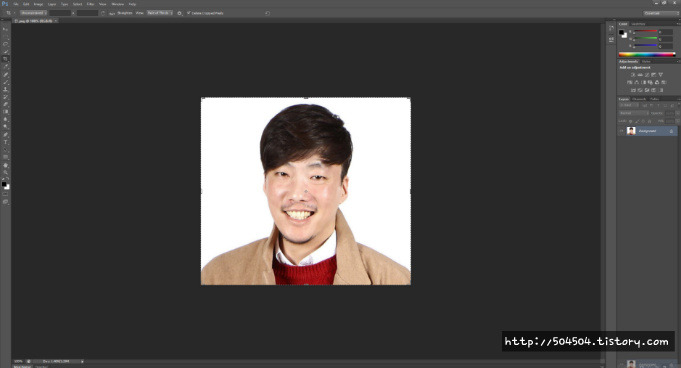Add a Brightness/Contrast adjustment
The image size is (681, 368).
click(633, 75)
